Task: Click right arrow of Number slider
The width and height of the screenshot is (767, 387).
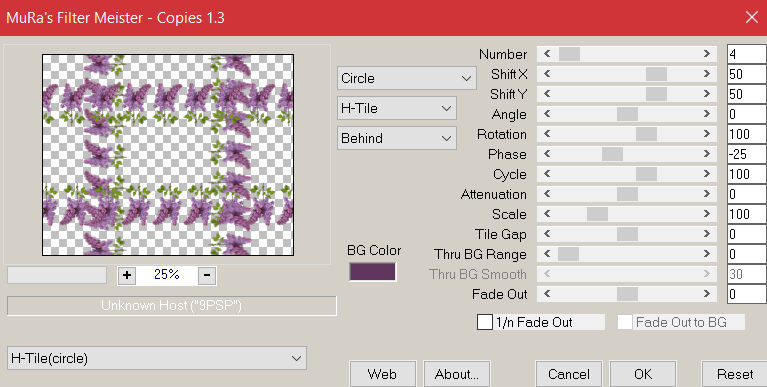Action: 707,54
